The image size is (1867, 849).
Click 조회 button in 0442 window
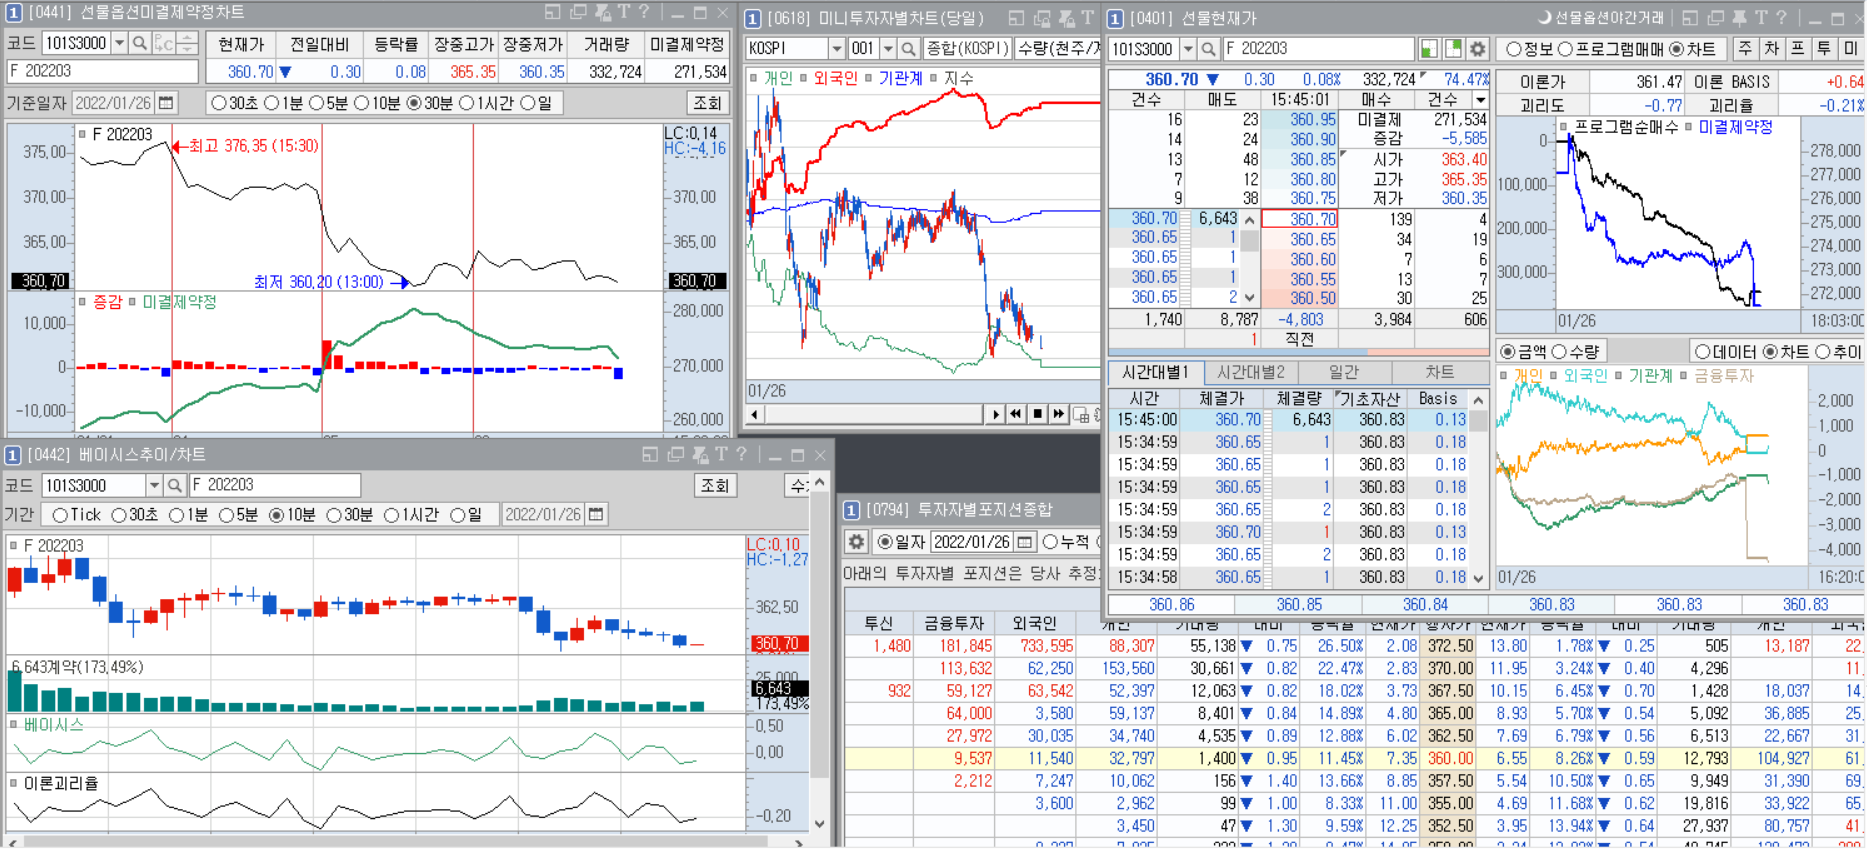point(715,485)
